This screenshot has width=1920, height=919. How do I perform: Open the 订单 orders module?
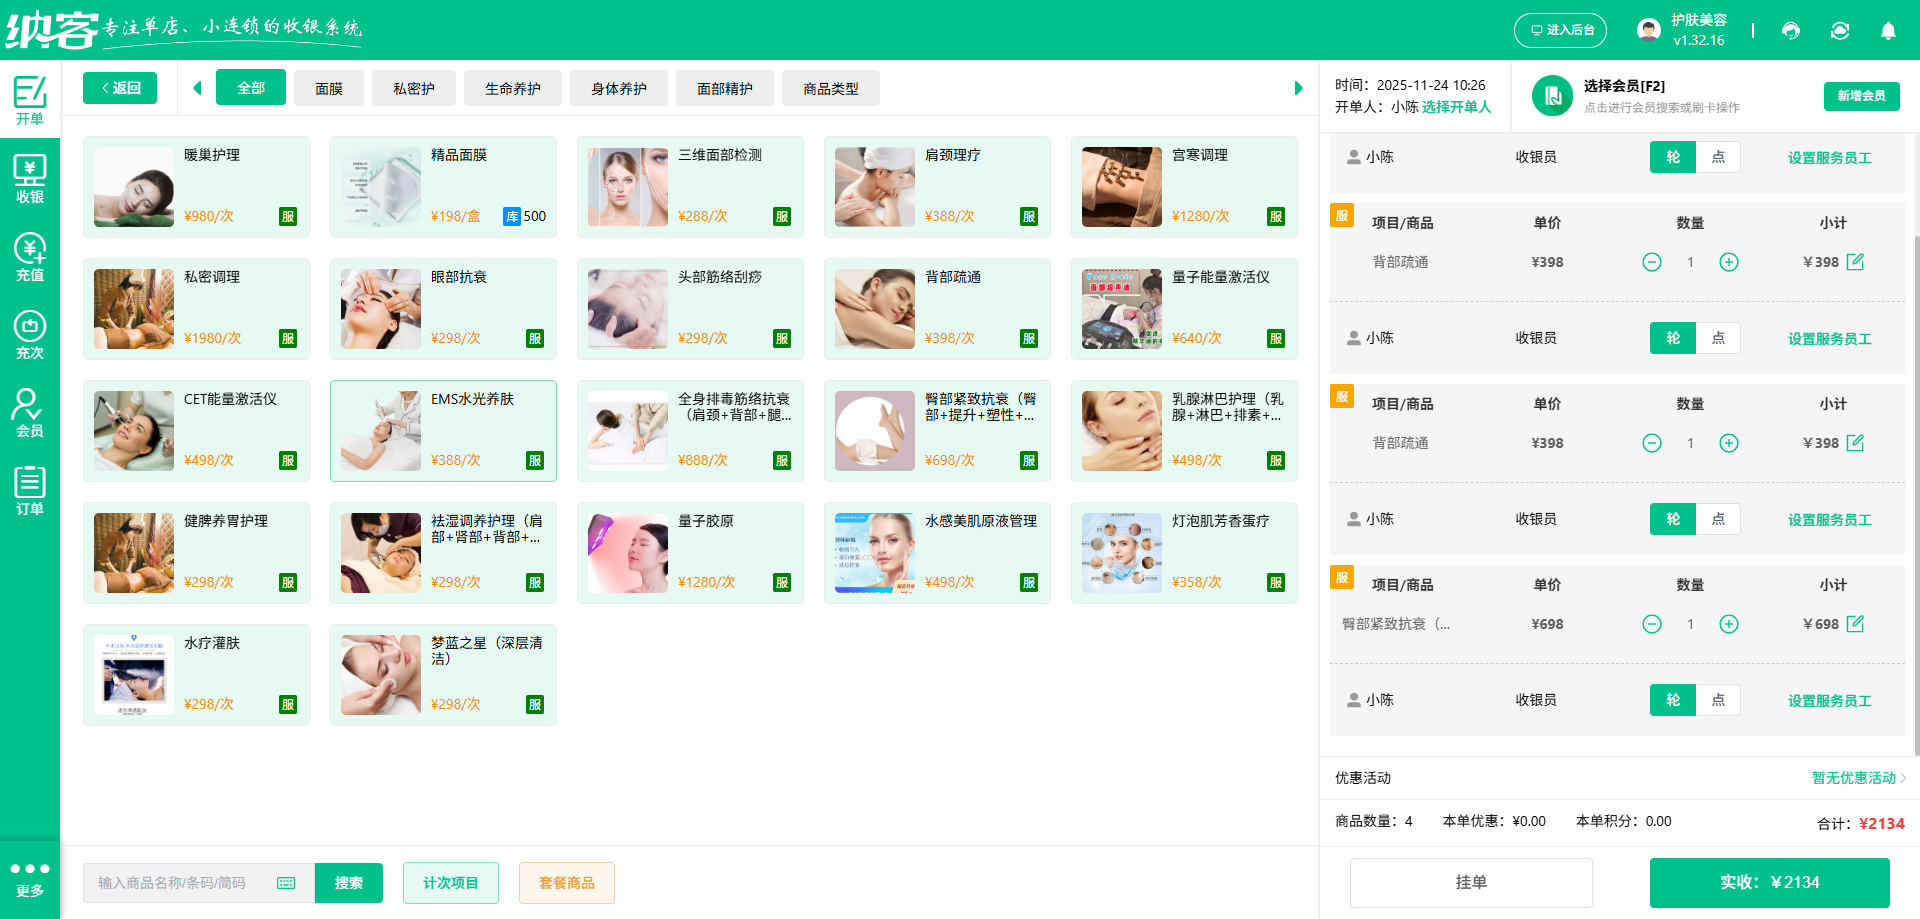[x=30, y=489]
